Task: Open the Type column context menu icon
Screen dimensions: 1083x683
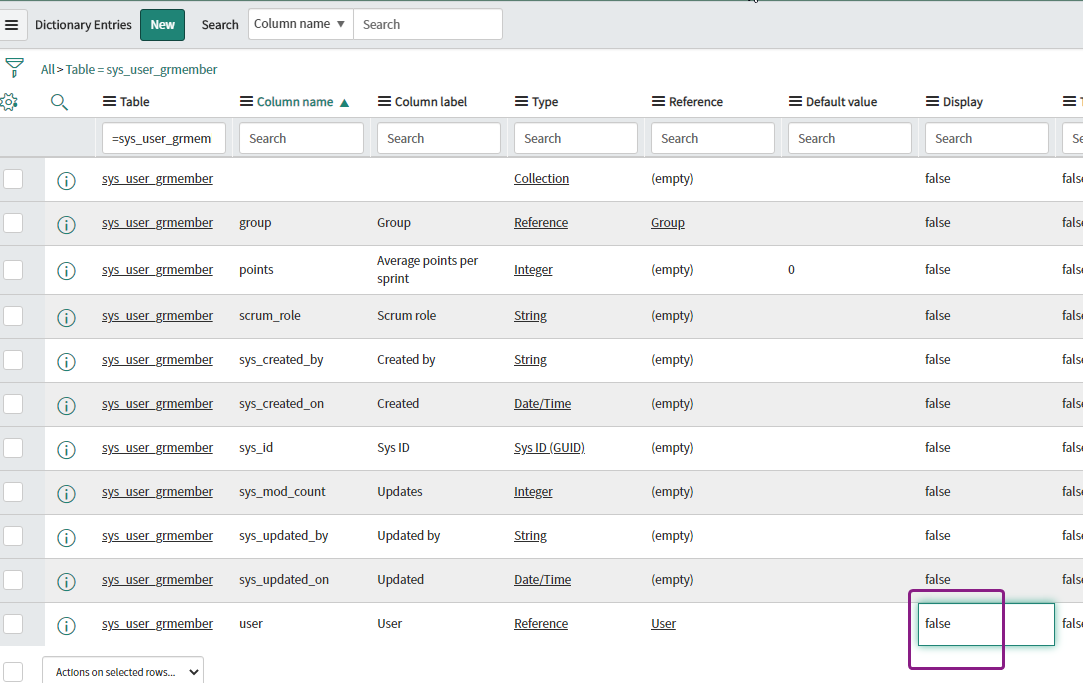Action: pos(519,101)
